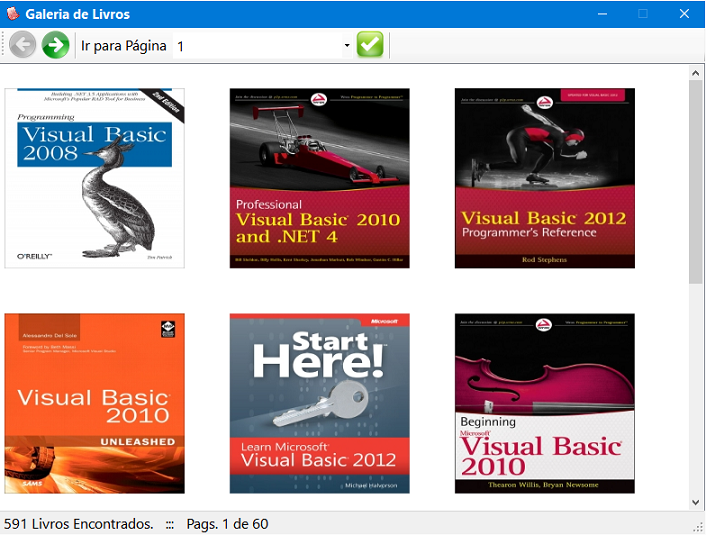Click the gray back arrow button
This screenshot has width=706, height=535.
point(23,45)
